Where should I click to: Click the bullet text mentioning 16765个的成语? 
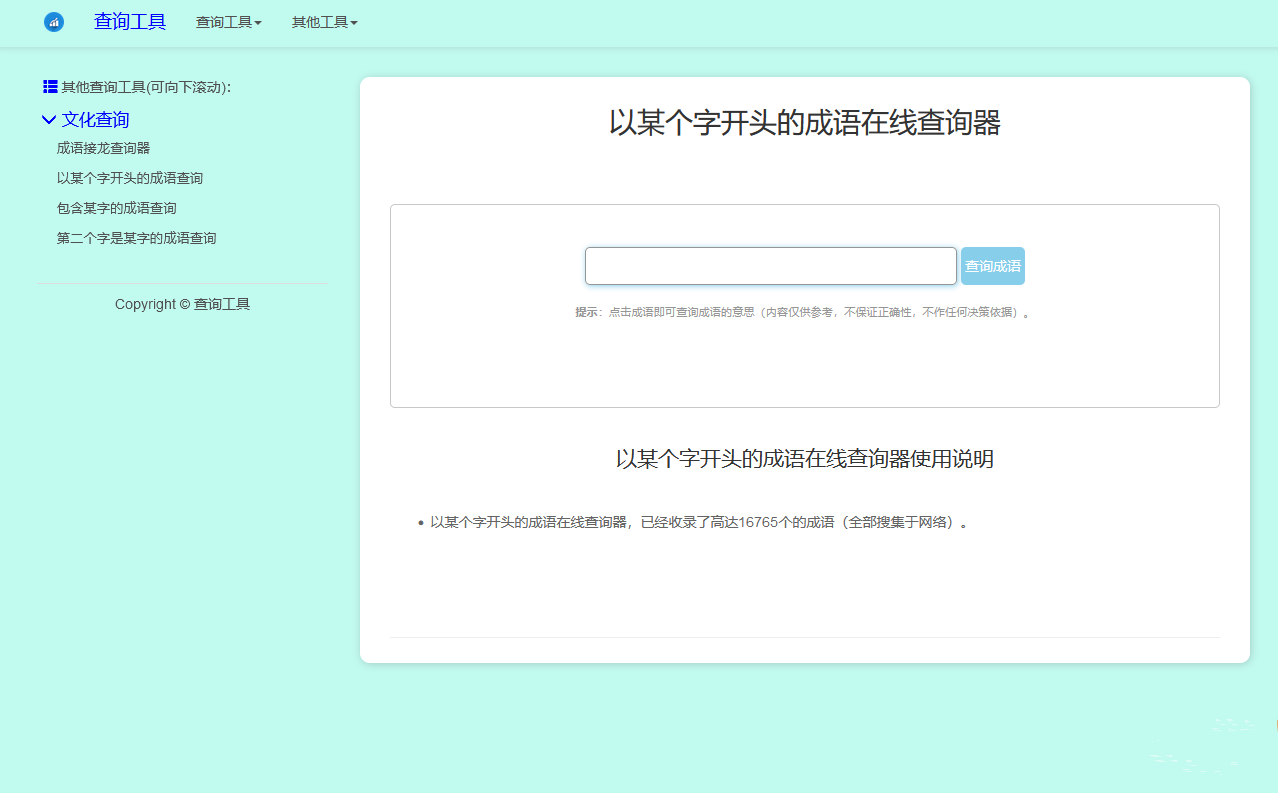[699, 522]
